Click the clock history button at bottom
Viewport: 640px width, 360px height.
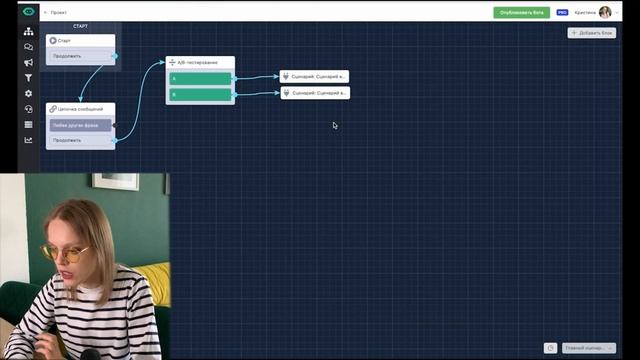(x=550, y=348)
